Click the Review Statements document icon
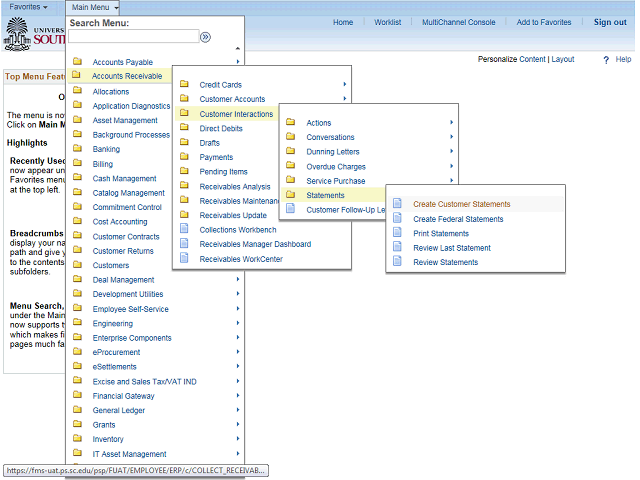Image resolution: width=640 pixels, height=480 pixels. 397,262
